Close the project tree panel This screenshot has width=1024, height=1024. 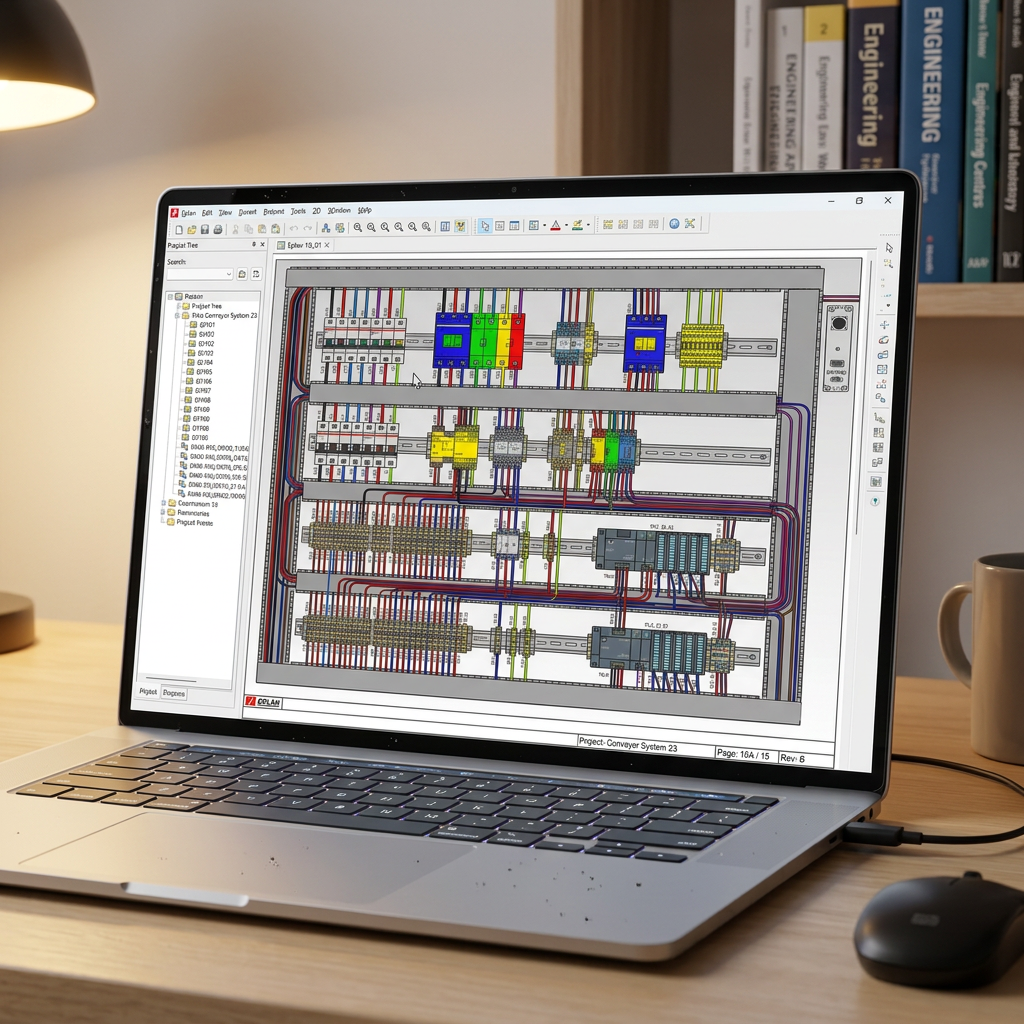tap(263, 244)
